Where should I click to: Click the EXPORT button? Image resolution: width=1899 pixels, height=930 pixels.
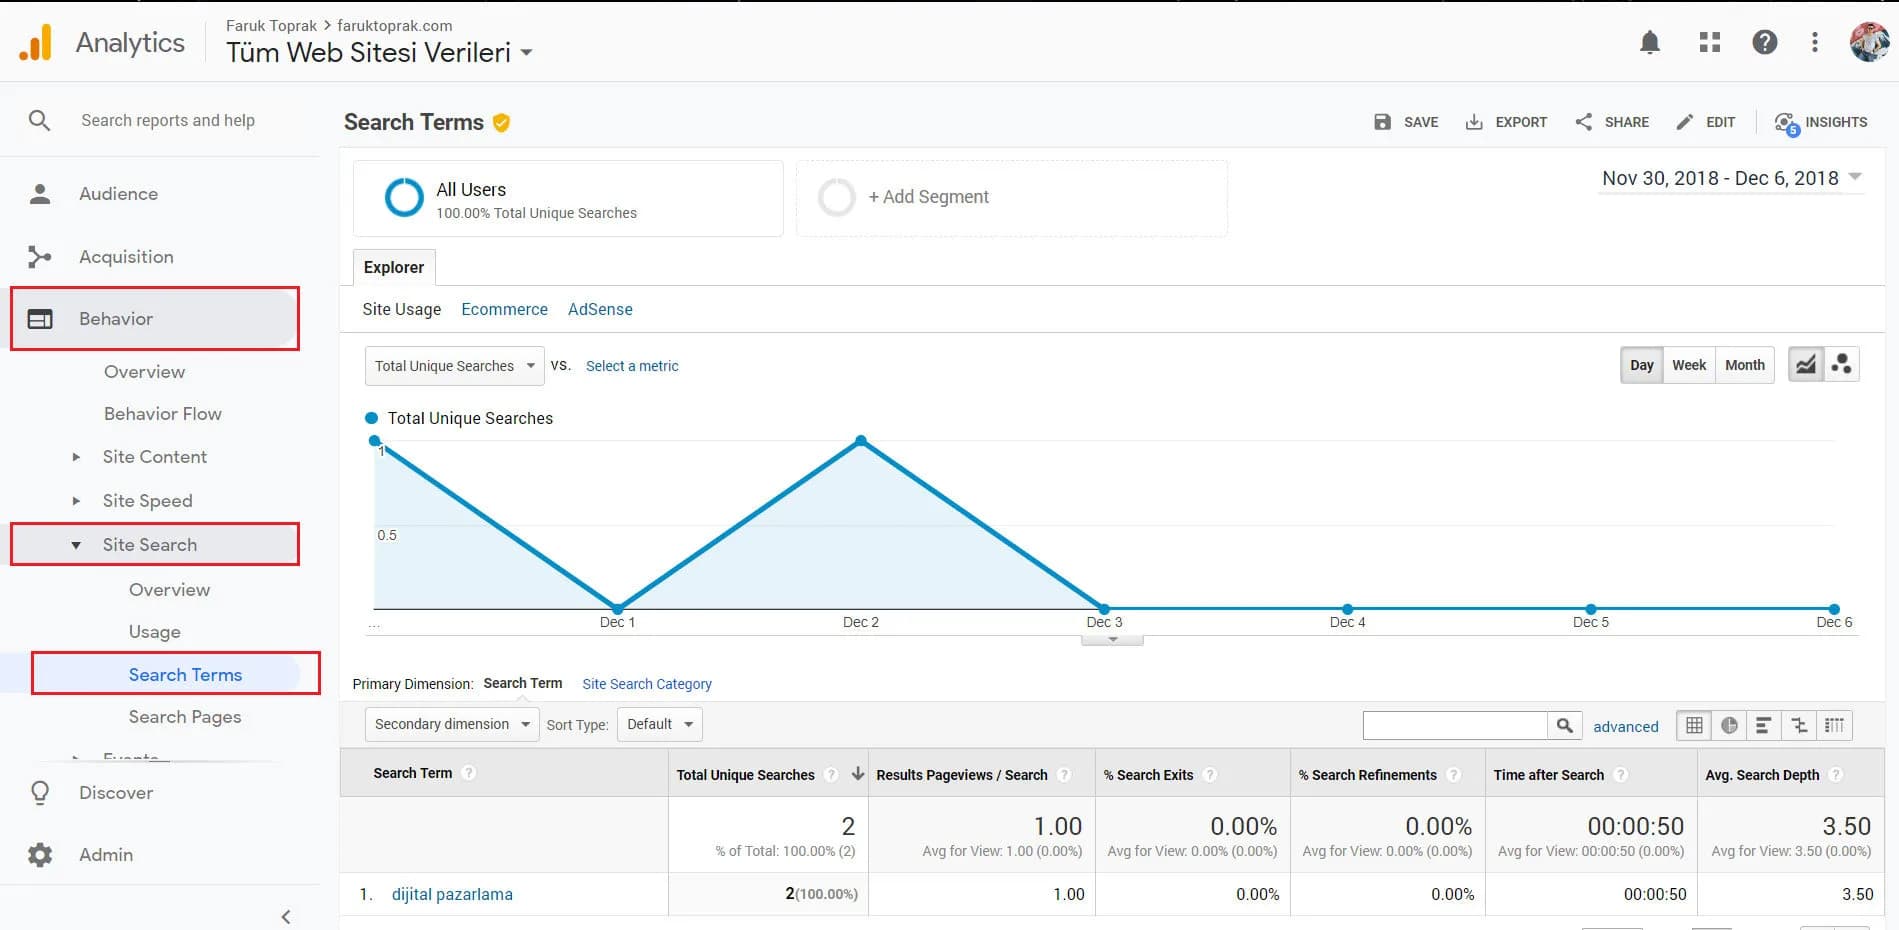1506,122
